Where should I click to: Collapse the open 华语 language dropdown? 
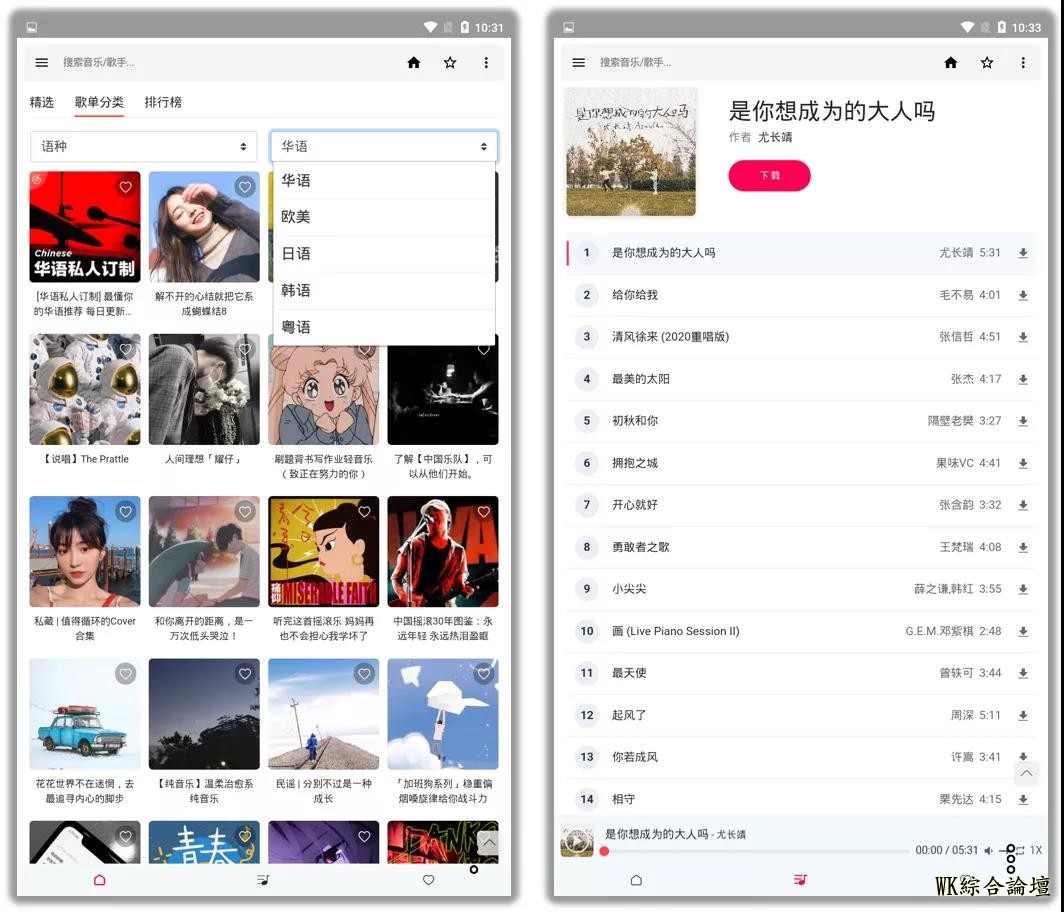click(384, 147)
